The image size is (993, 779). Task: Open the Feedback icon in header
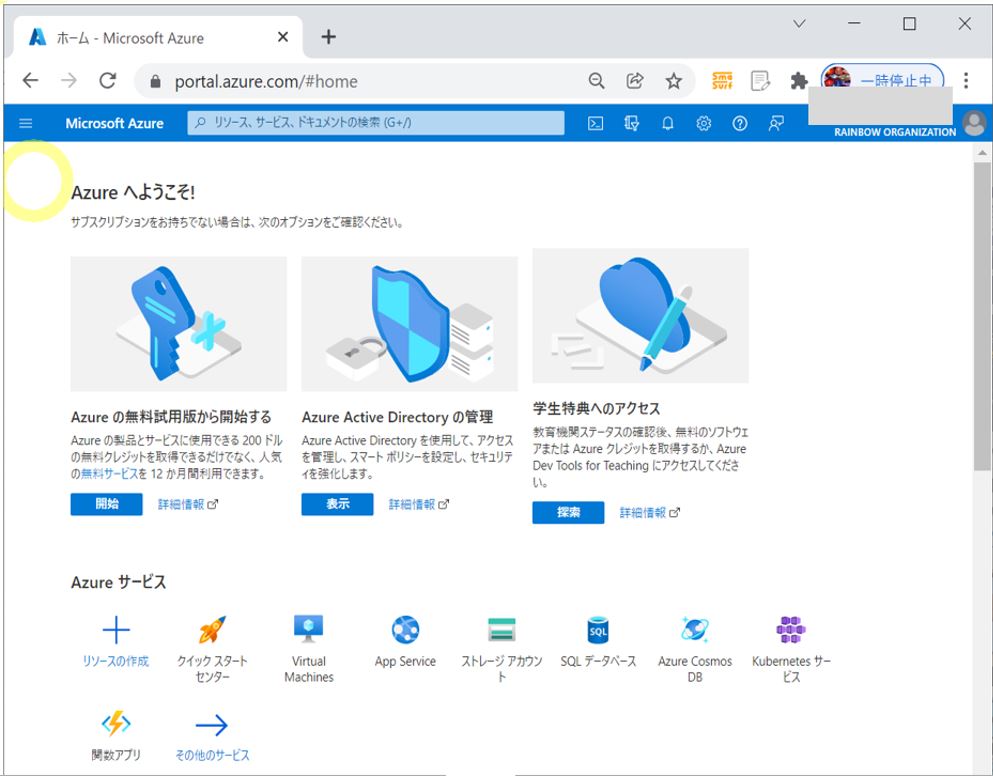776,124
